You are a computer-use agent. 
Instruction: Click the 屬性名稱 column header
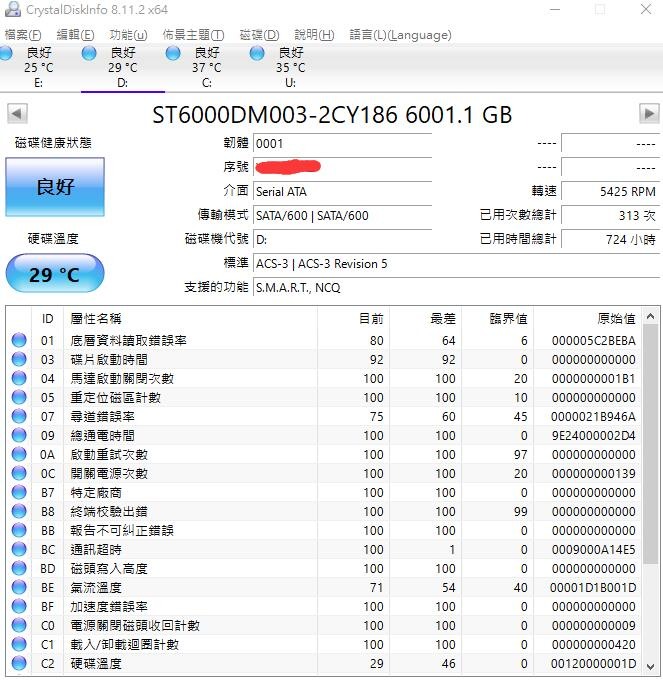(x=190, y=319)
